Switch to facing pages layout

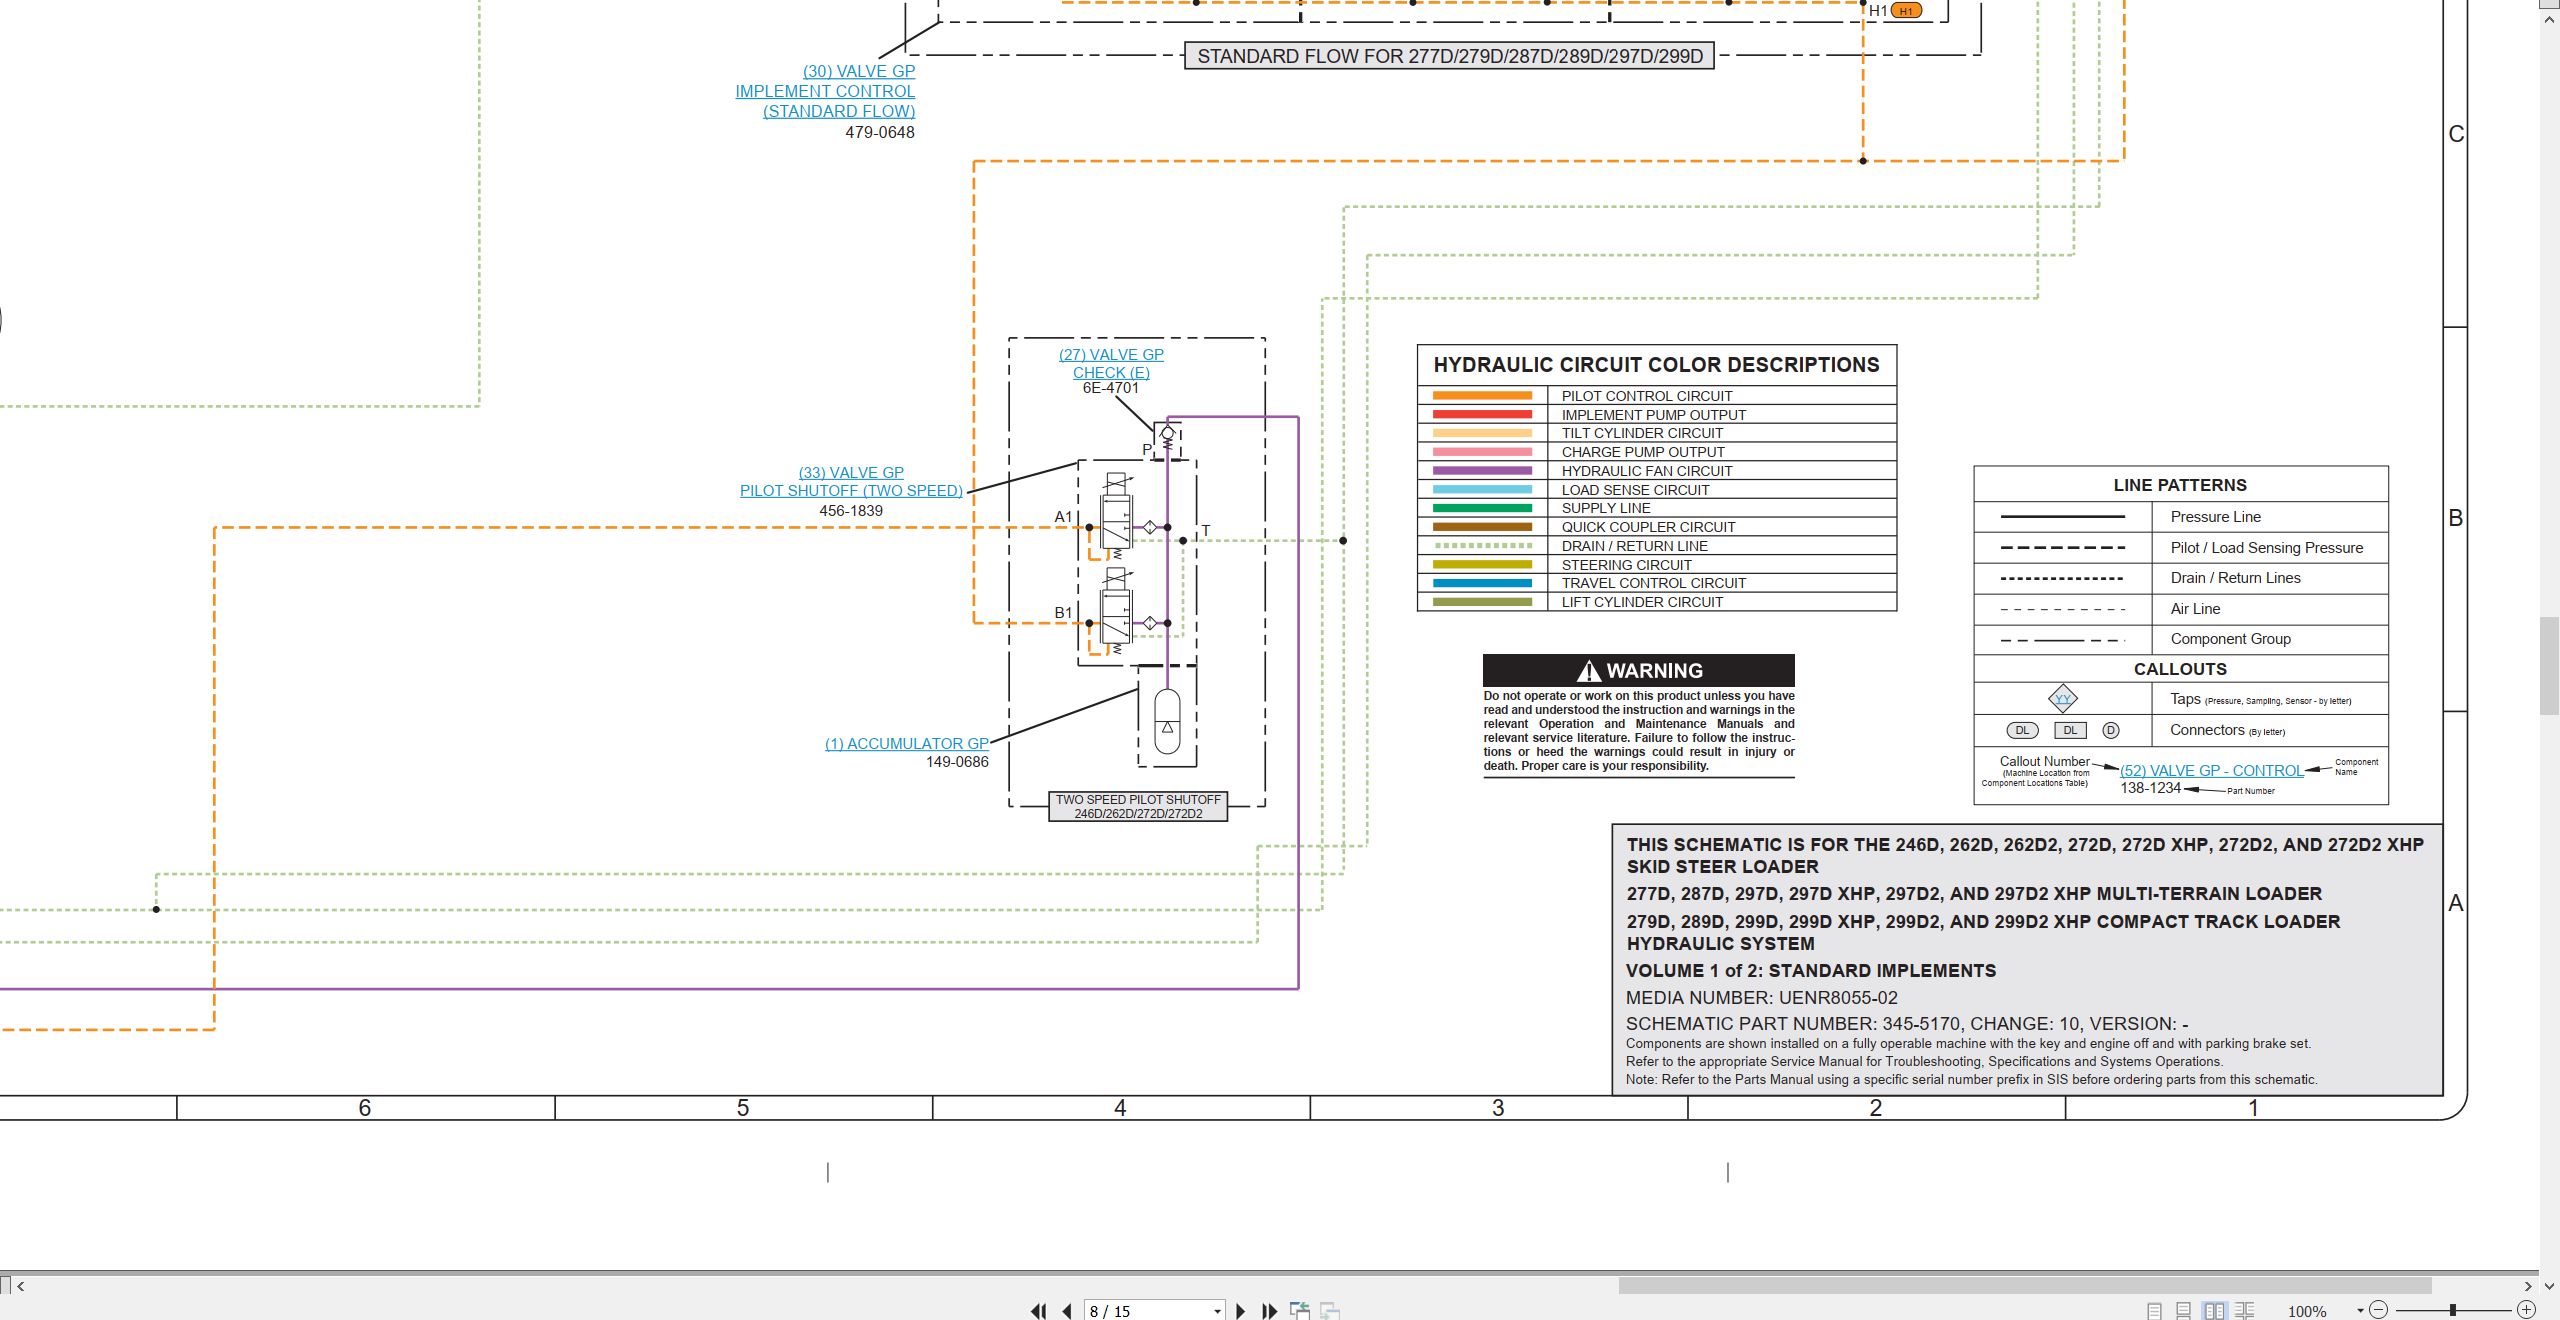click(x=2214, y=1310)
